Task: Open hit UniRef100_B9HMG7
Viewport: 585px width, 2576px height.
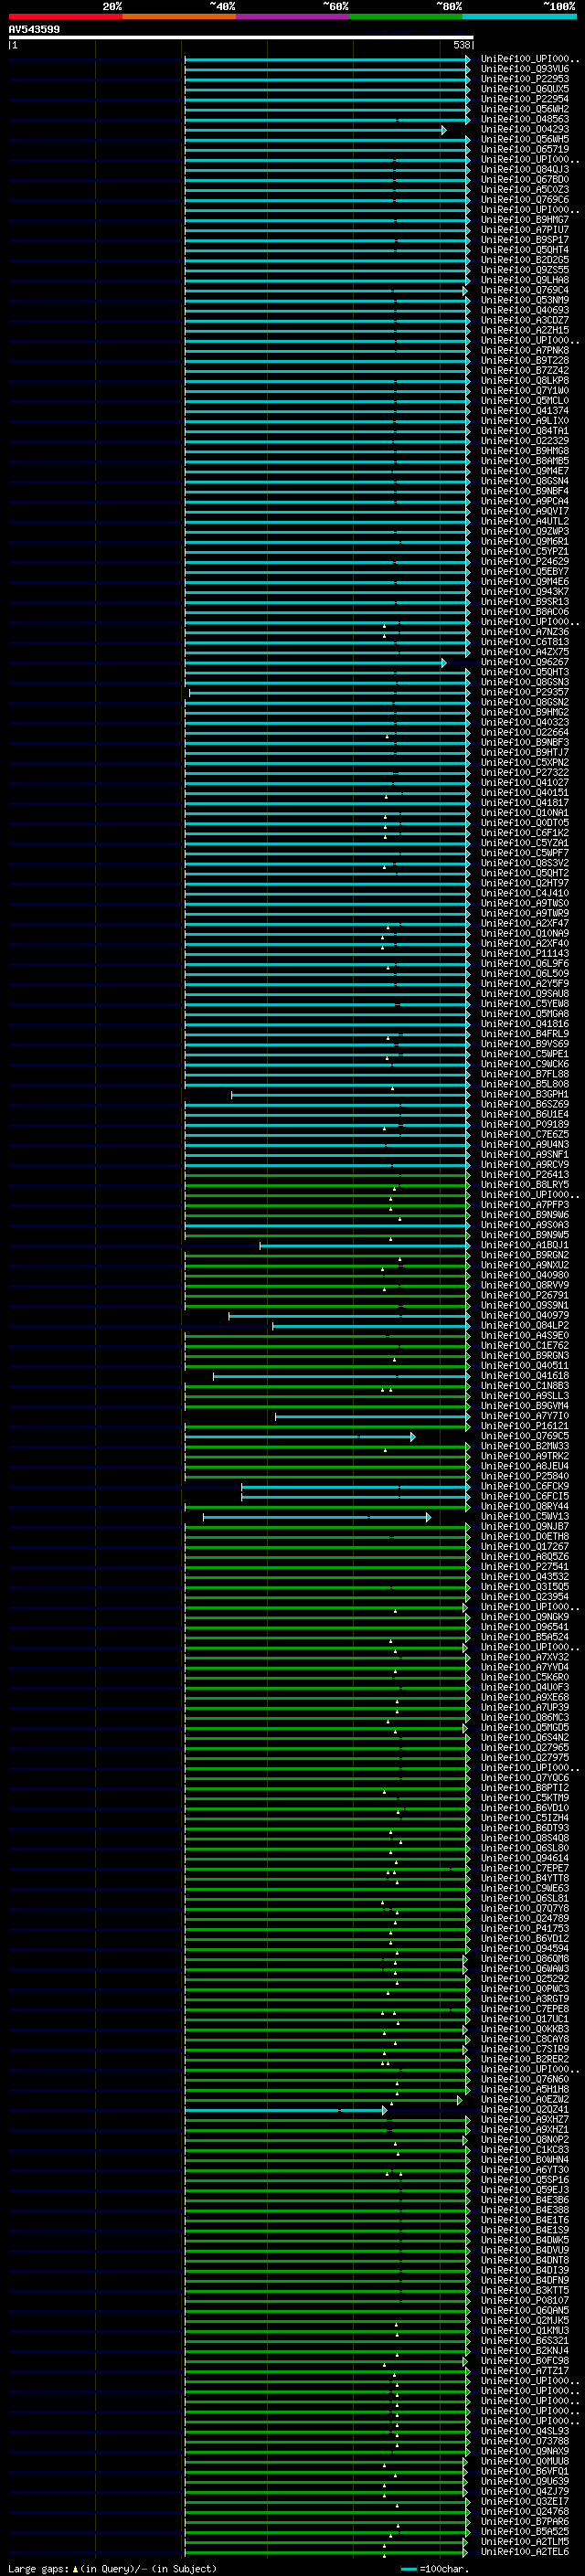Action: pyautogui.click(x=525, y=220)
